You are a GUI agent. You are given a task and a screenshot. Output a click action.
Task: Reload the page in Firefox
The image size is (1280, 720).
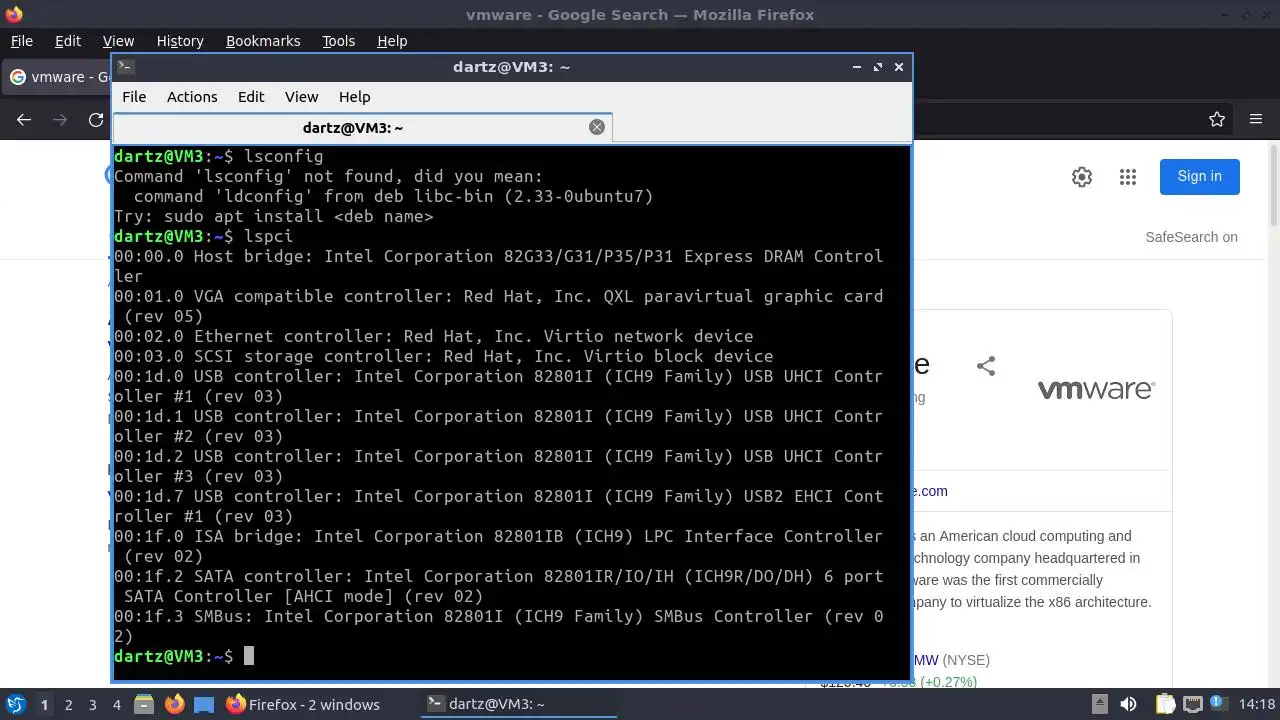96,119
